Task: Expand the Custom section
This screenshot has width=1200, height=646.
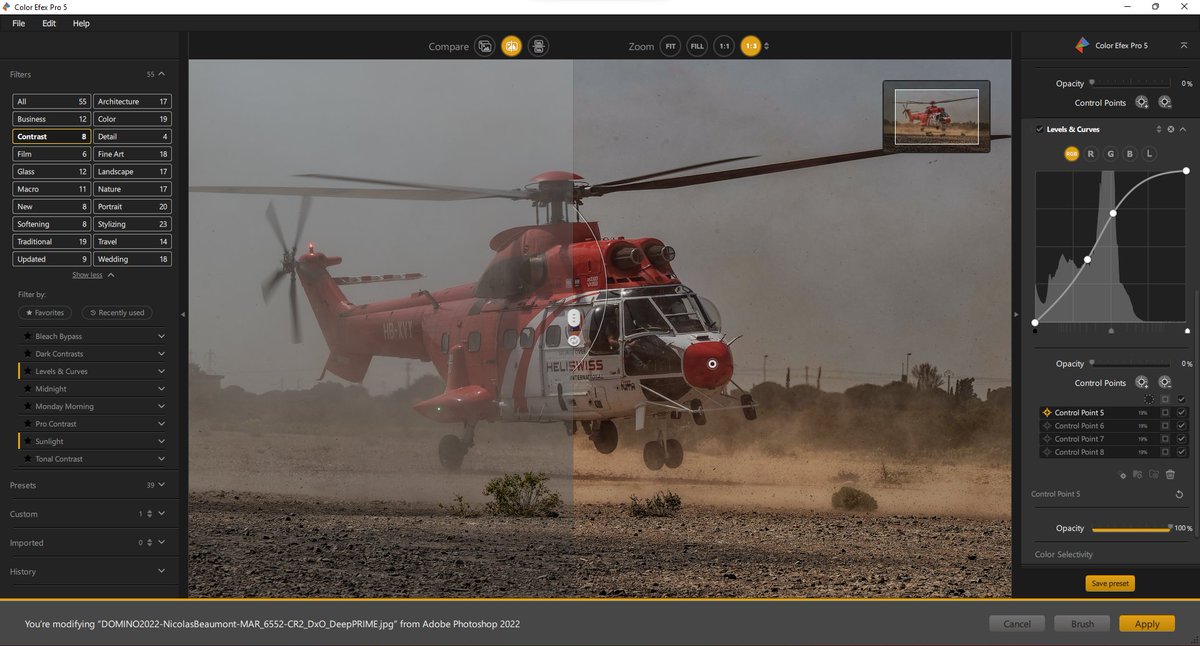Action: (x=162, y=514)
